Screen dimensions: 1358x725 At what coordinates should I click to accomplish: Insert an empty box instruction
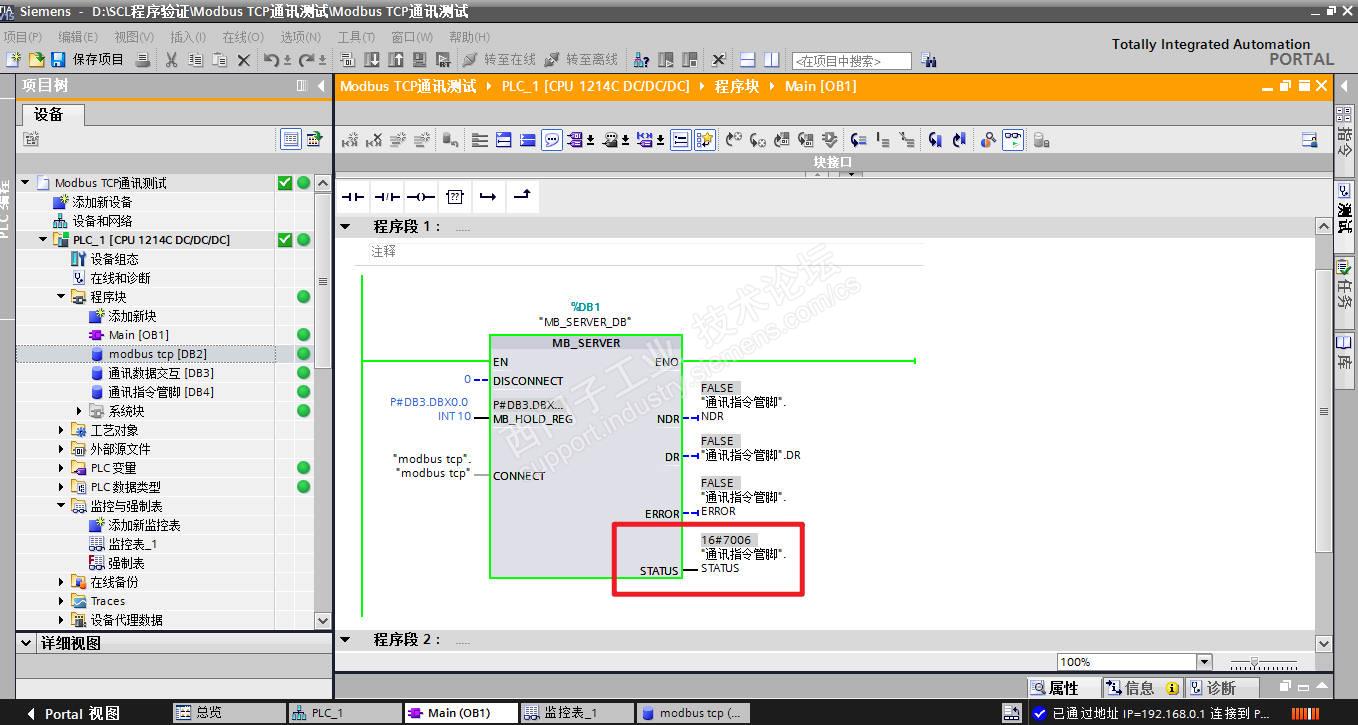click(454, 197)
